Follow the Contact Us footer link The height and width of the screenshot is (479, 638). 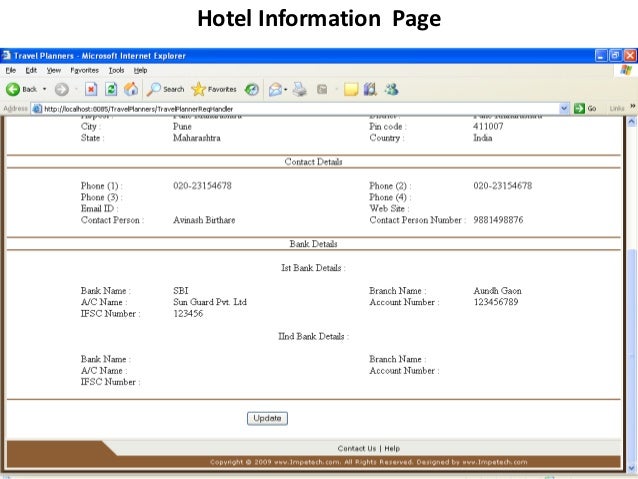click(357, 448)
